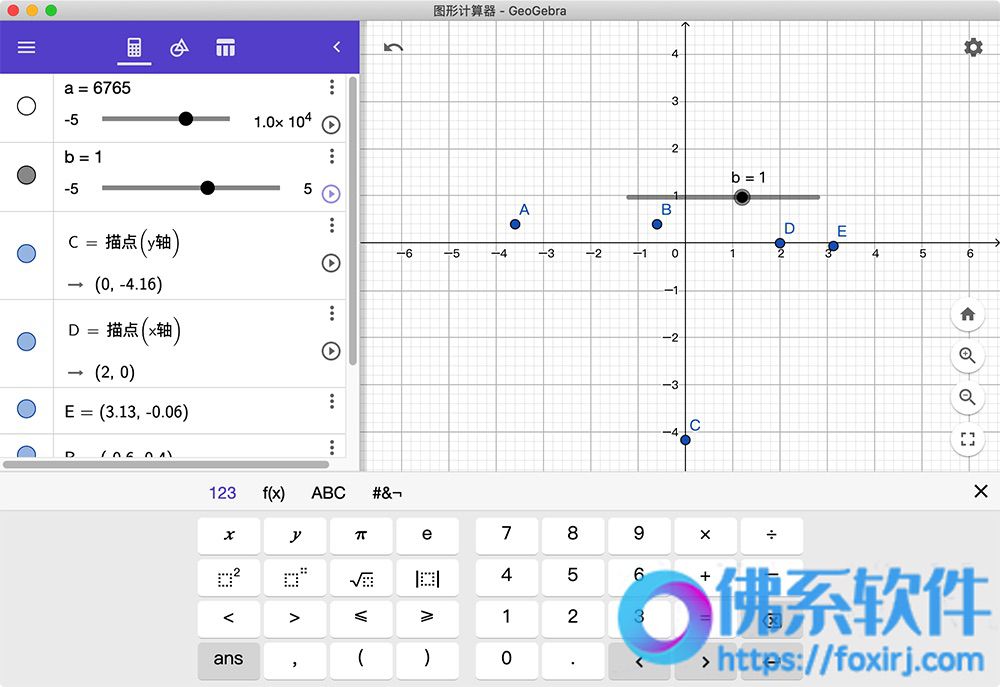
Task: Open more options for slider a
Action: 332,87
